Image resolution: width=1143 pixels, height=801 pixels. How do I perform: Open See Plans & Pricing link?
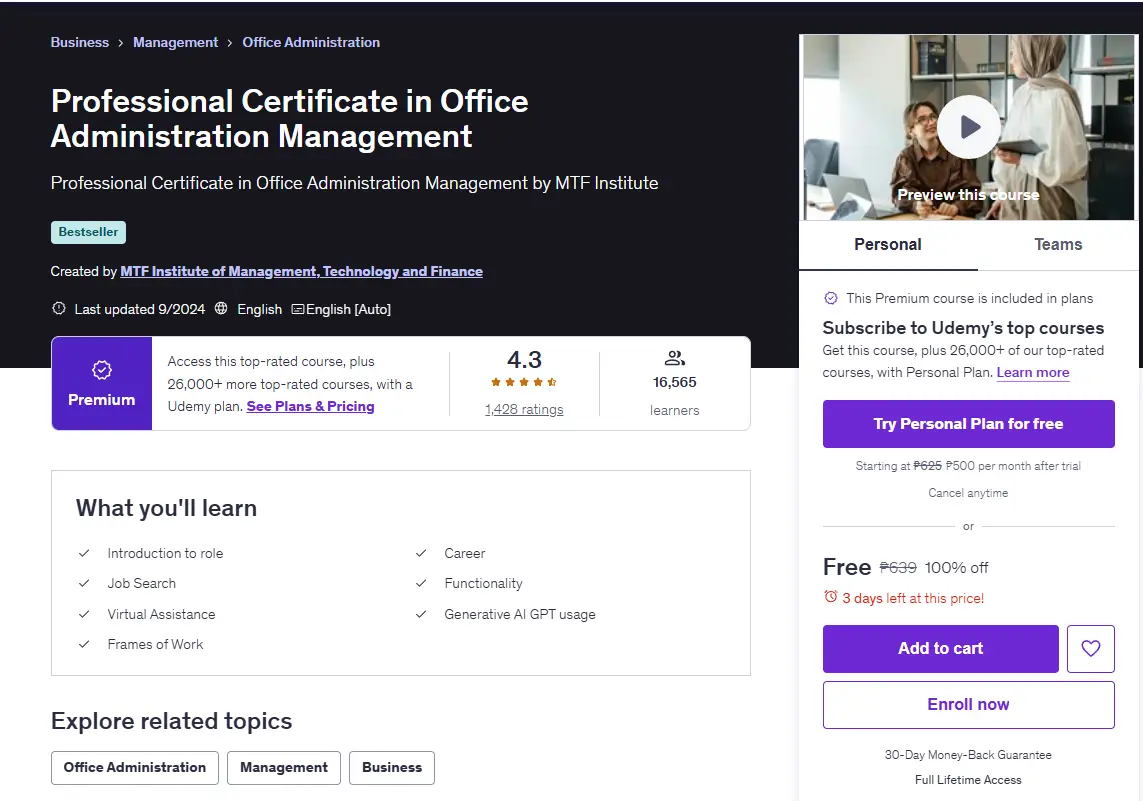pos(311,406)
